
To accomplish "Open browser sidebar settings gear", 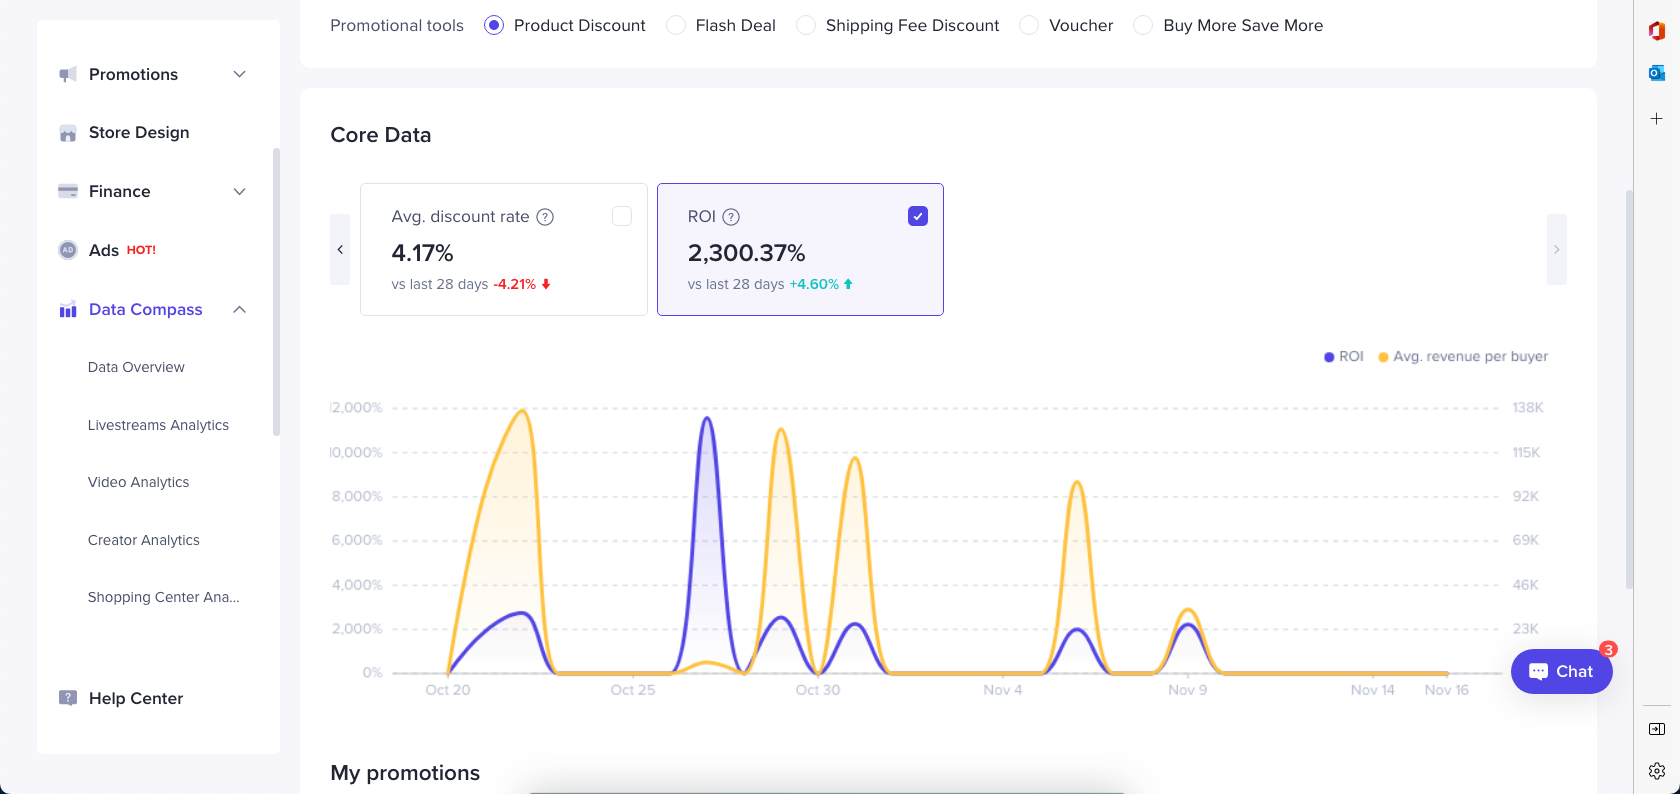I will [1656, 771].
